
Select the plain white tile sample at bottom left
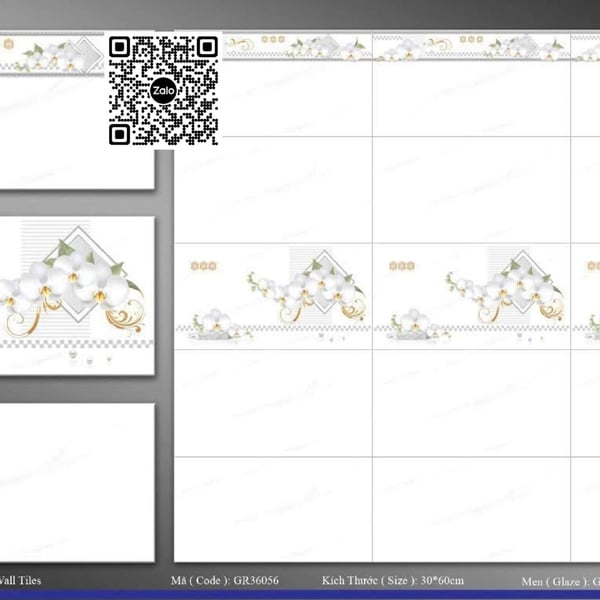pyautogui.click(x=77, y=483)
